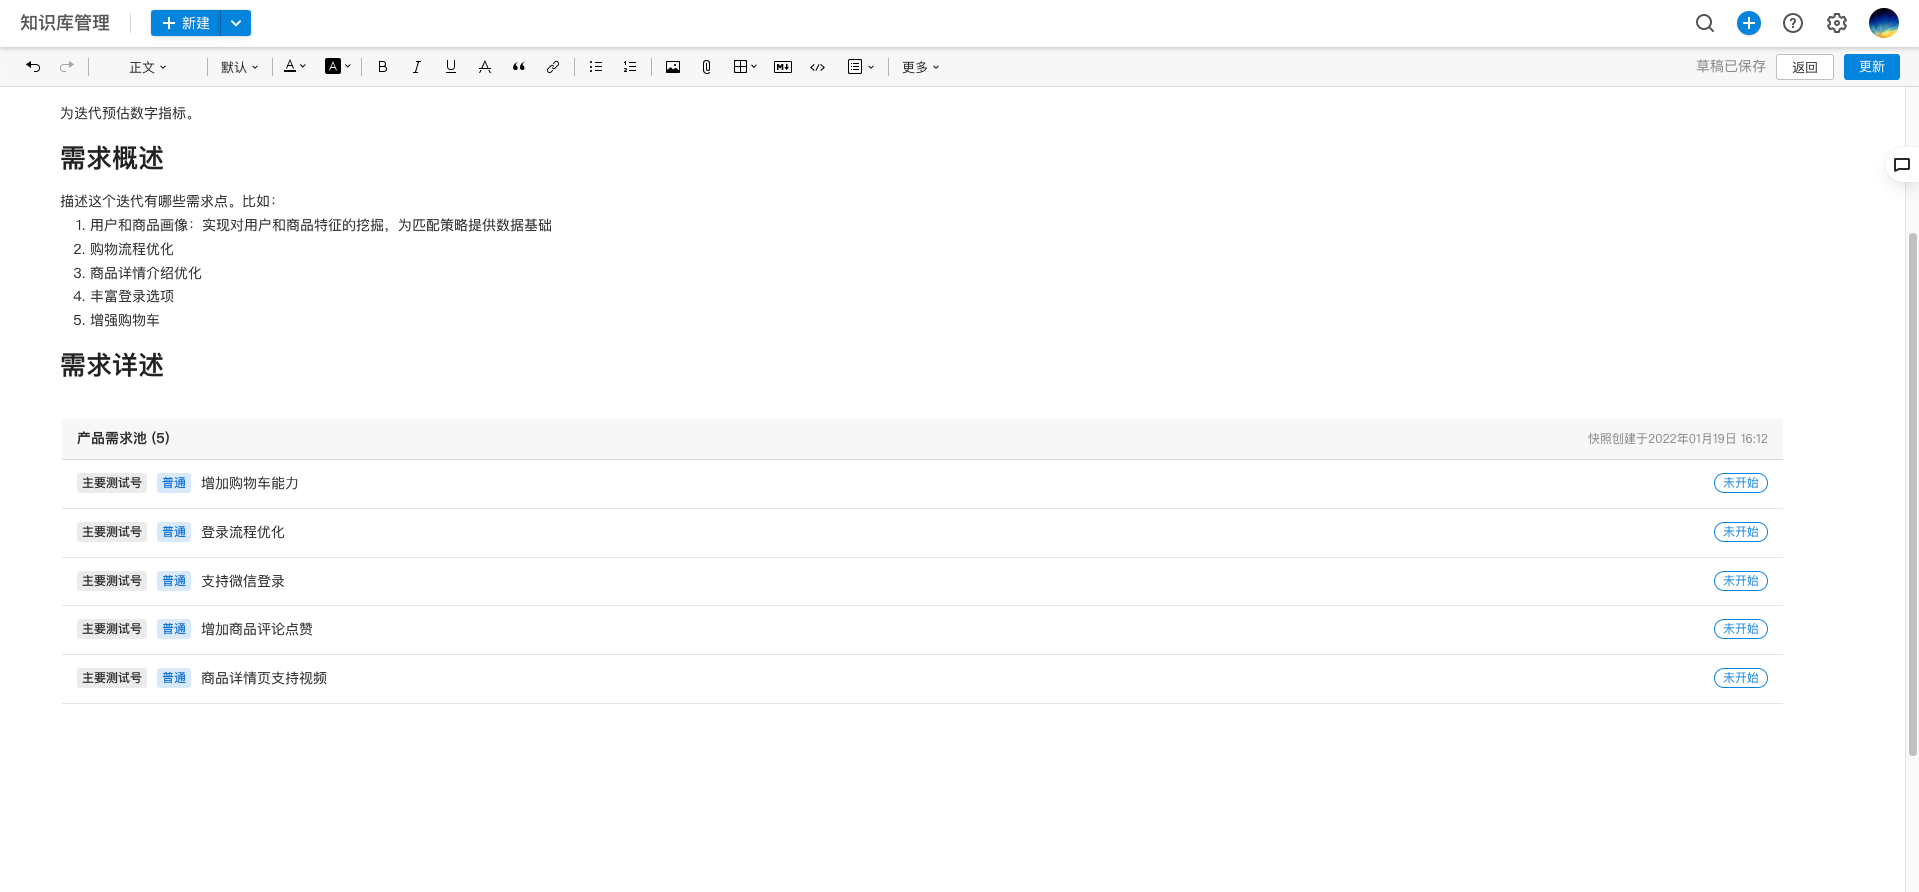Click the 产品需求池 (5) header

(x=123, y=438)
